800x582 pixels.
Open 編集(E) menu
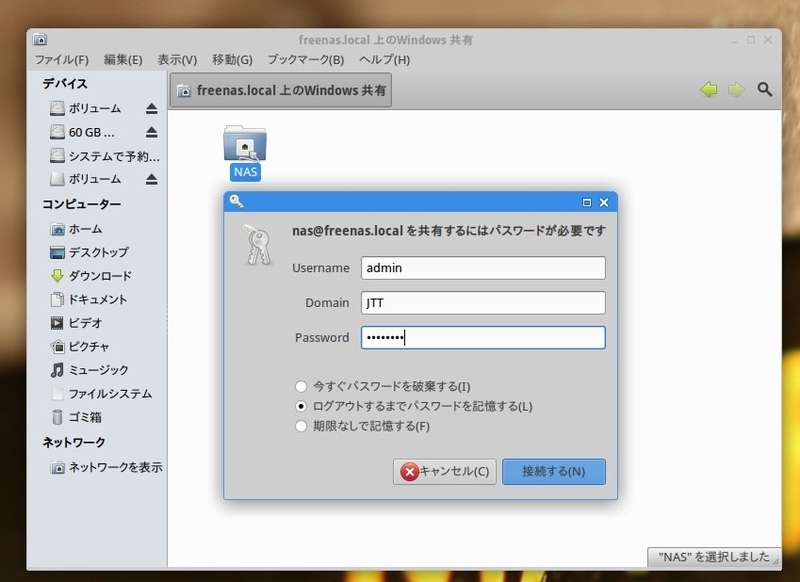pyautogui.click(x=123, y=60)
